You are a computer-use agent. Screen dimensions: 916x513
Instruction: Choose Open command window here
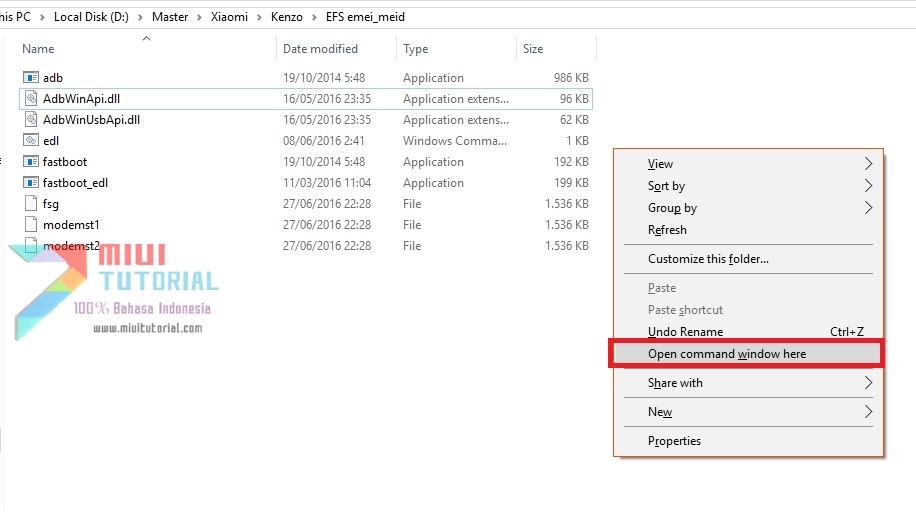pos(727,354)
